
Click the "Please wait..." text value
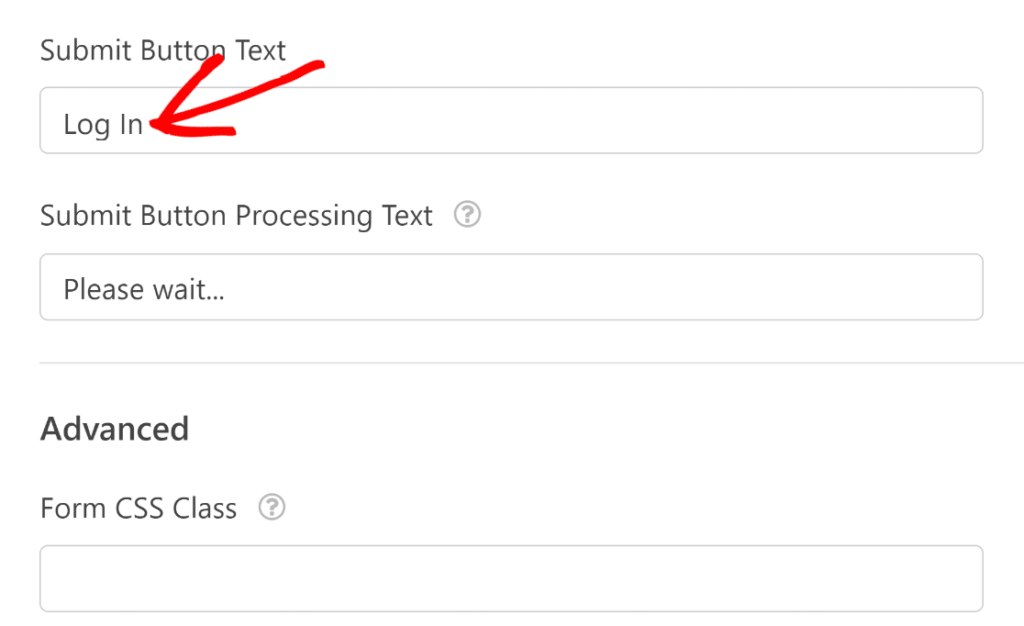[x=144, y=290]
